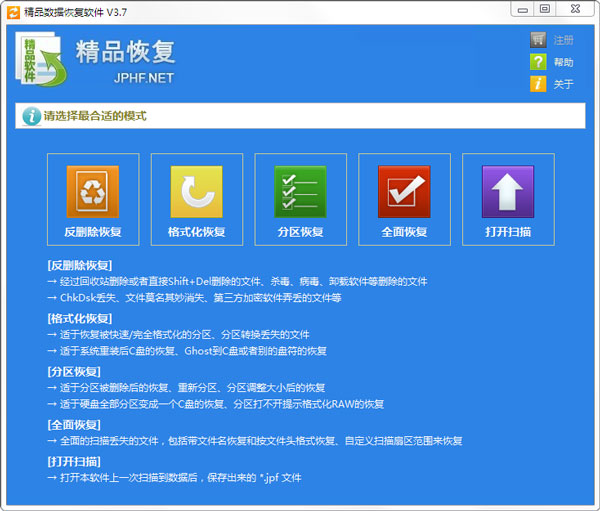Select the 分区恢复 button label
Screen dimensions: 600x511
click(x=300, y=232)
